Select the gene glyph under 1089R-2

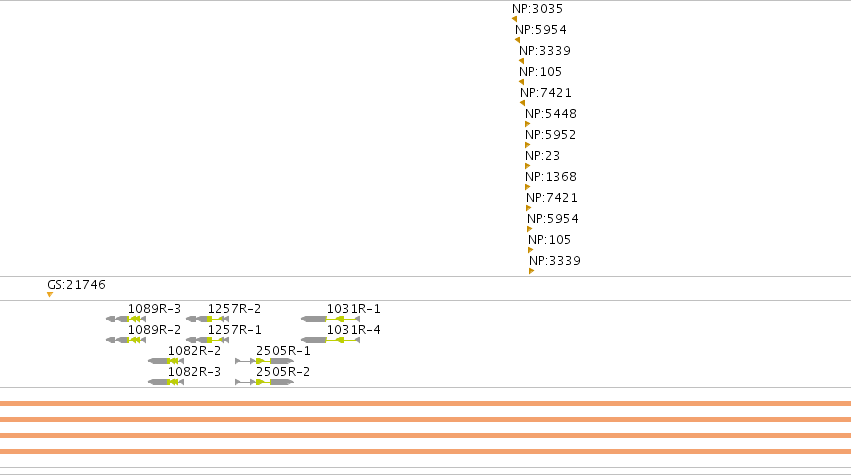[126, 340]
